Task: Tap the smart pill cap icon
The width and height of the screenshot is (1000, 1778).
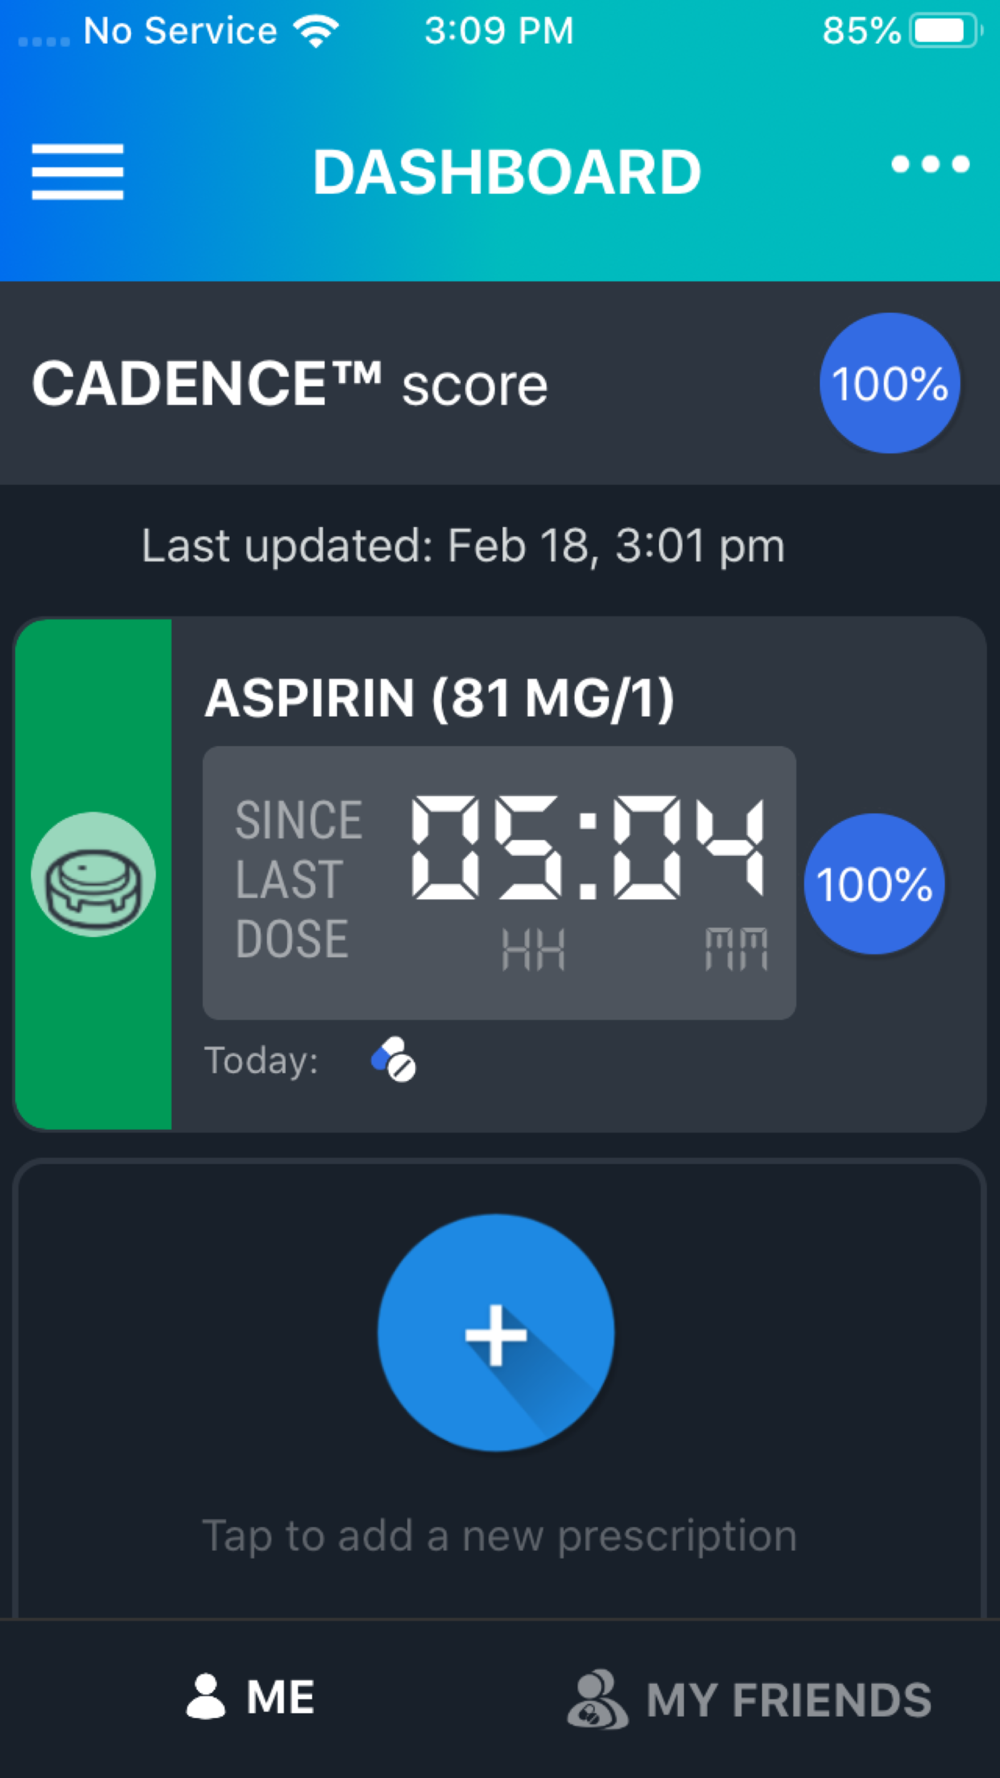Action: coord(93,875)
